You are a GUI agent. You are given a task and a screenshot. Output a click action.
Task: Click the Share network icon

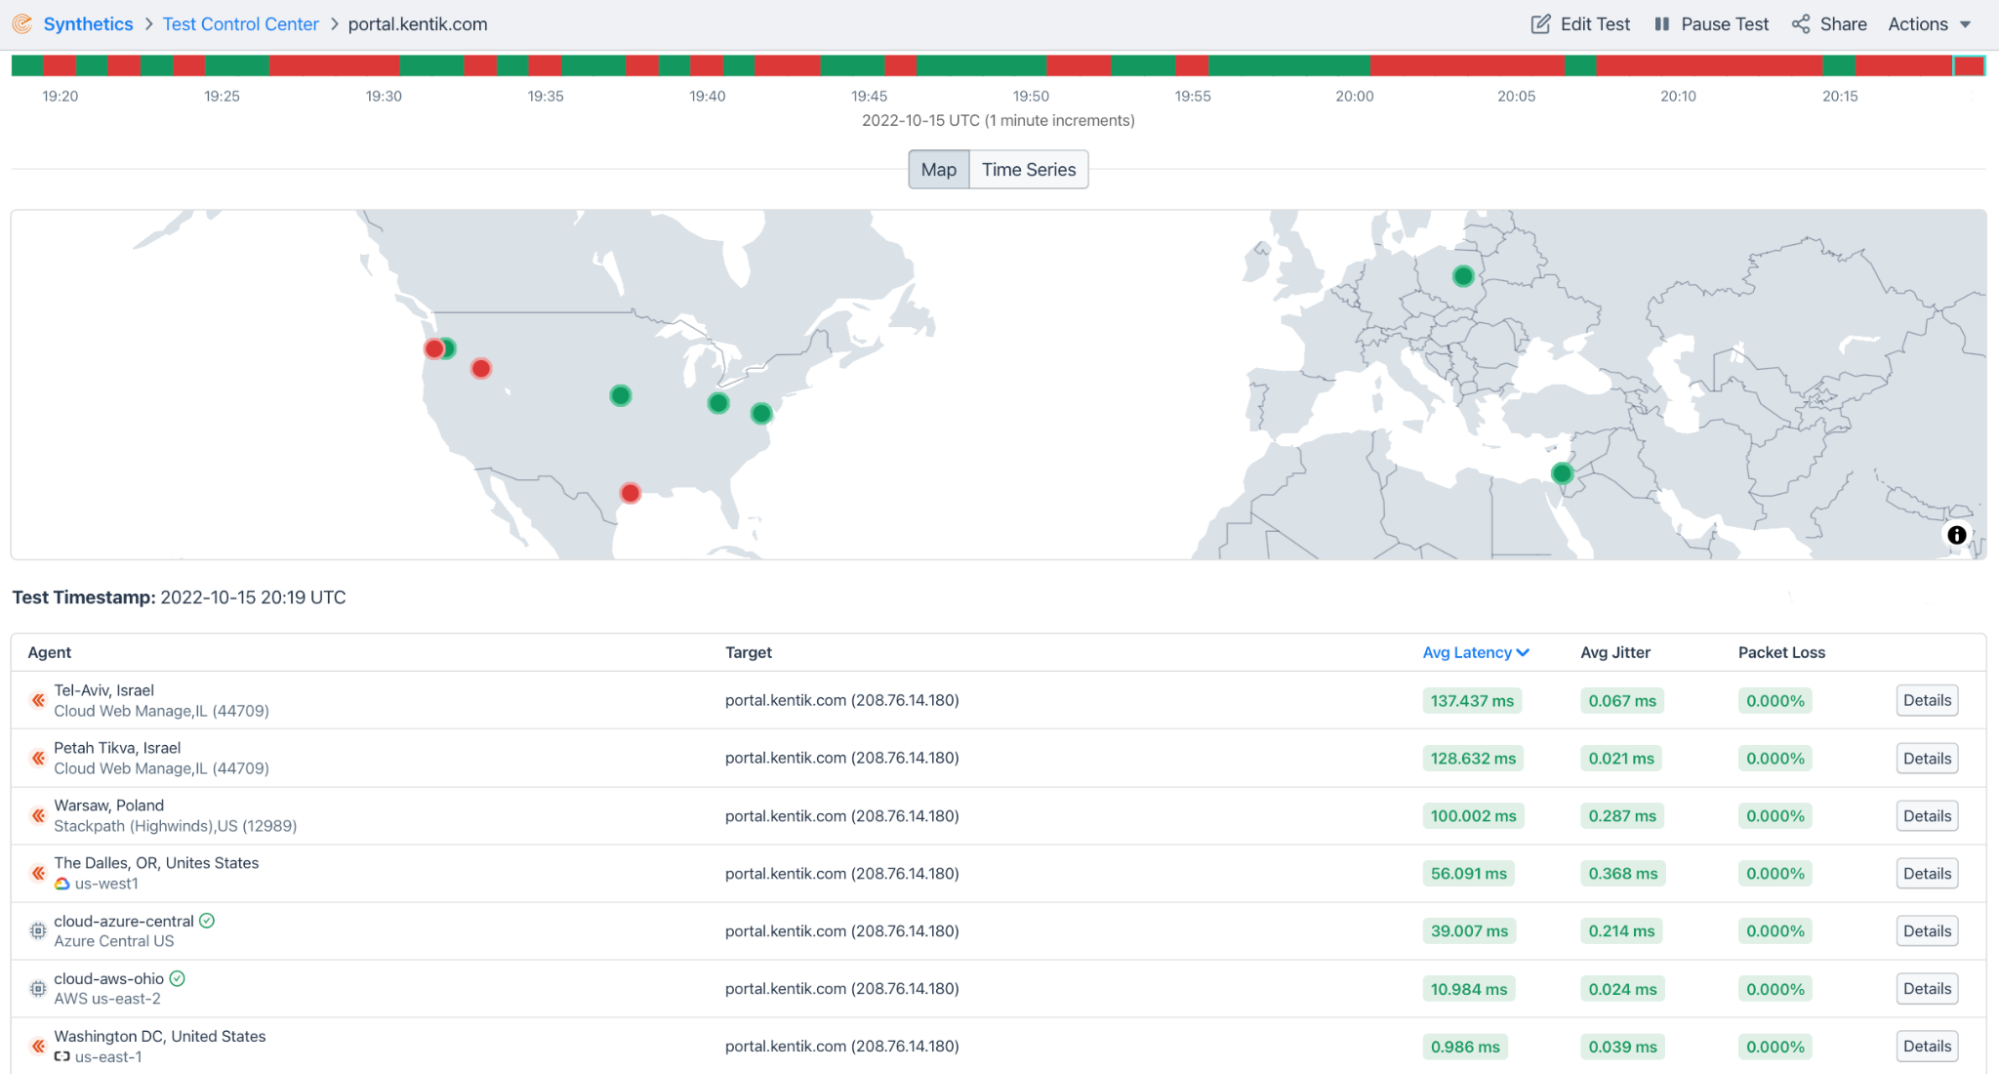1800,24
